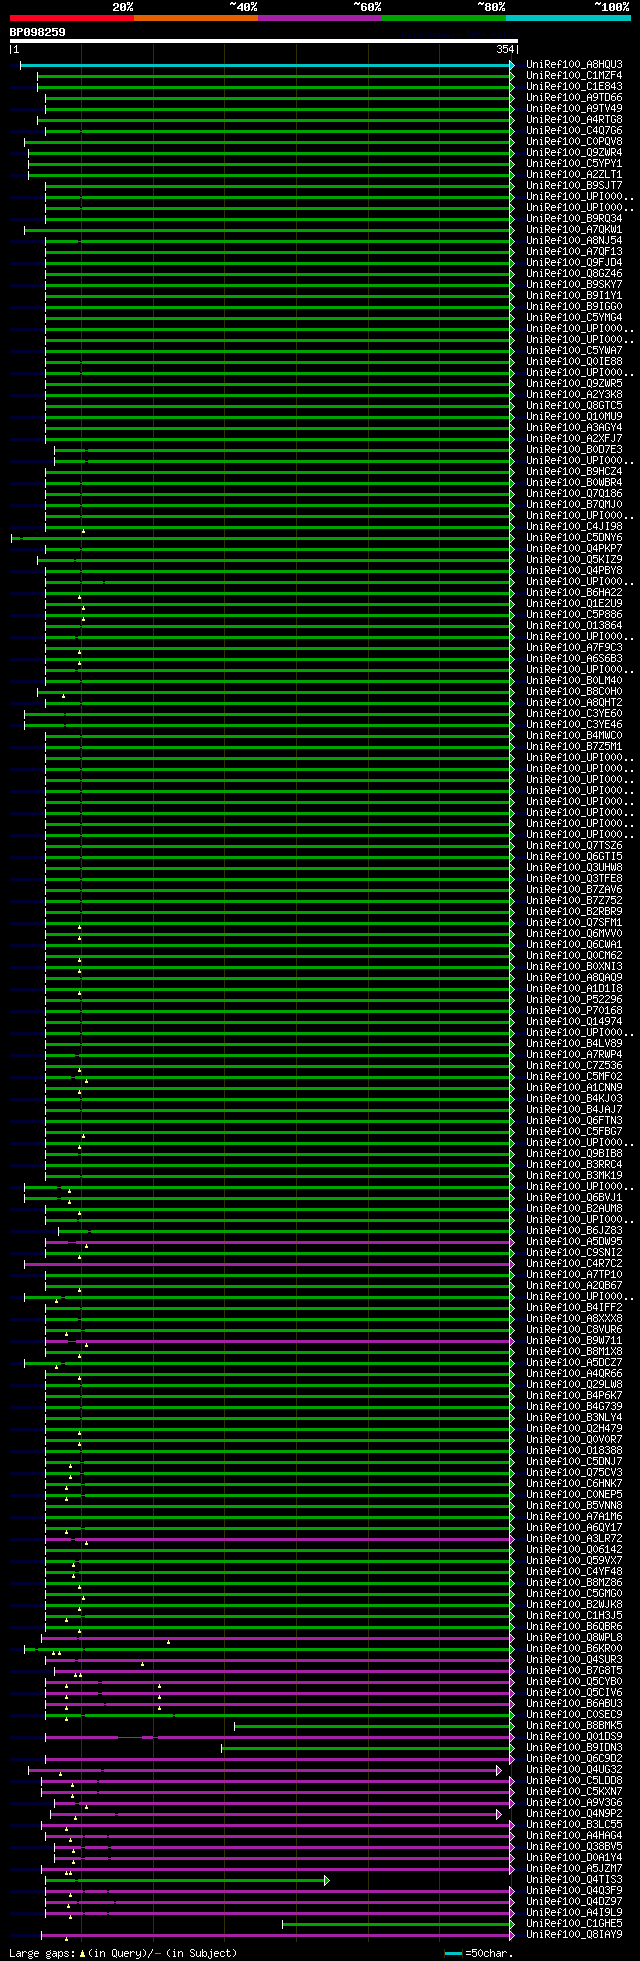
Task: Open the UniRef100_A3LR72 entry
Action: 574,1538
